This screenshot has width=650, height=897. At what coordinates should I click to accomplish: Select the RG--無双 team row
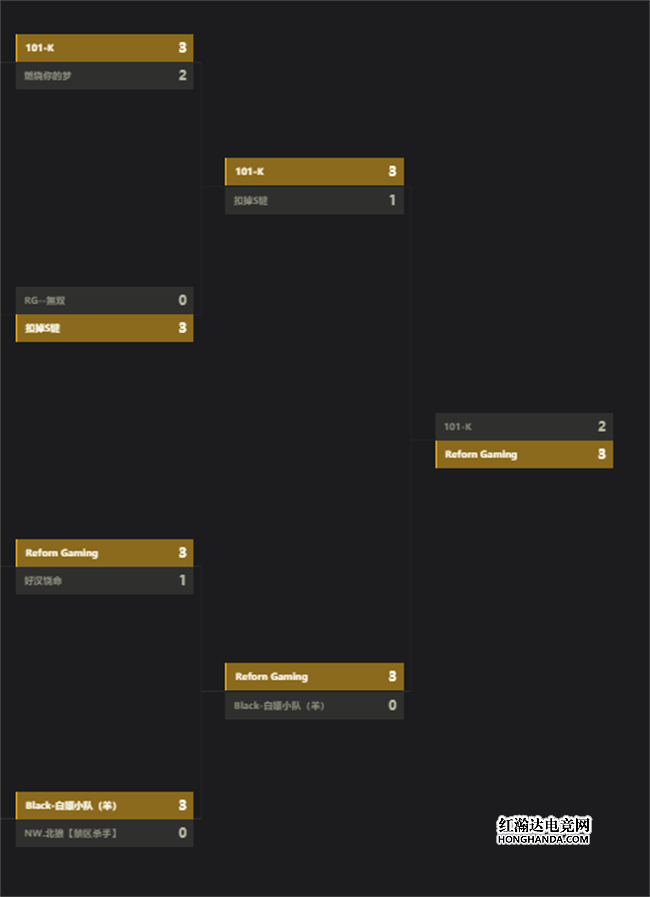[104, 300]
